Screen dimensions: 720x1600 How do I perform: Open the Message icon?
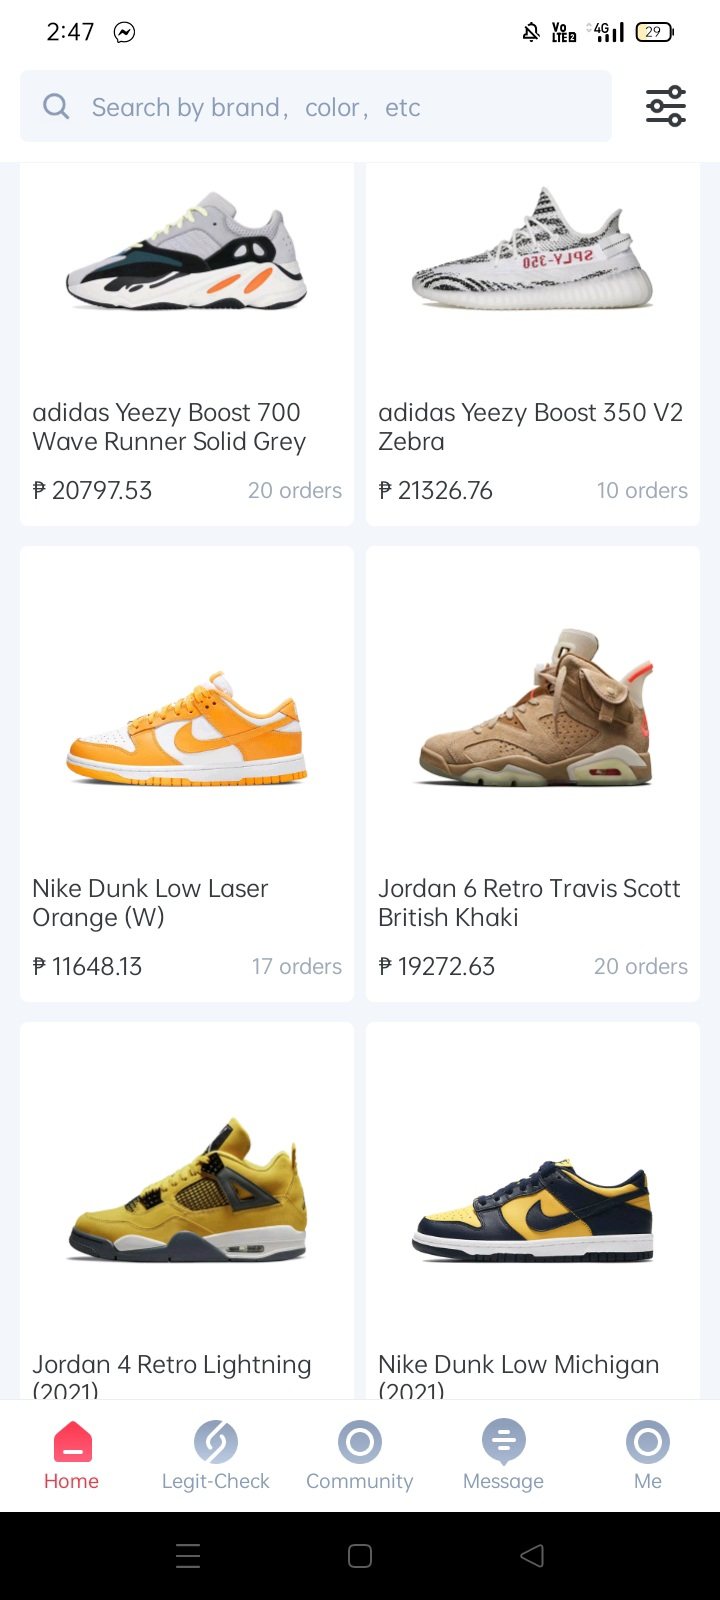pyautogui.click(x=503, y=1441)
